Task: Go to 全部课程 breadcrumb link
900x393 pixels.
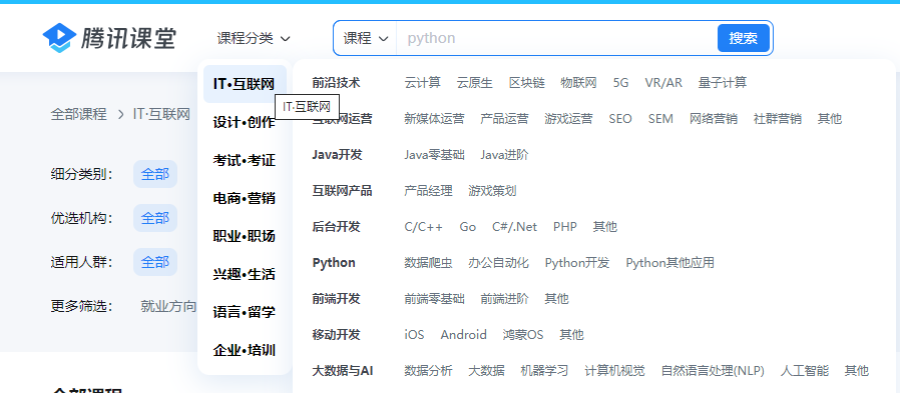Action: 79,114
